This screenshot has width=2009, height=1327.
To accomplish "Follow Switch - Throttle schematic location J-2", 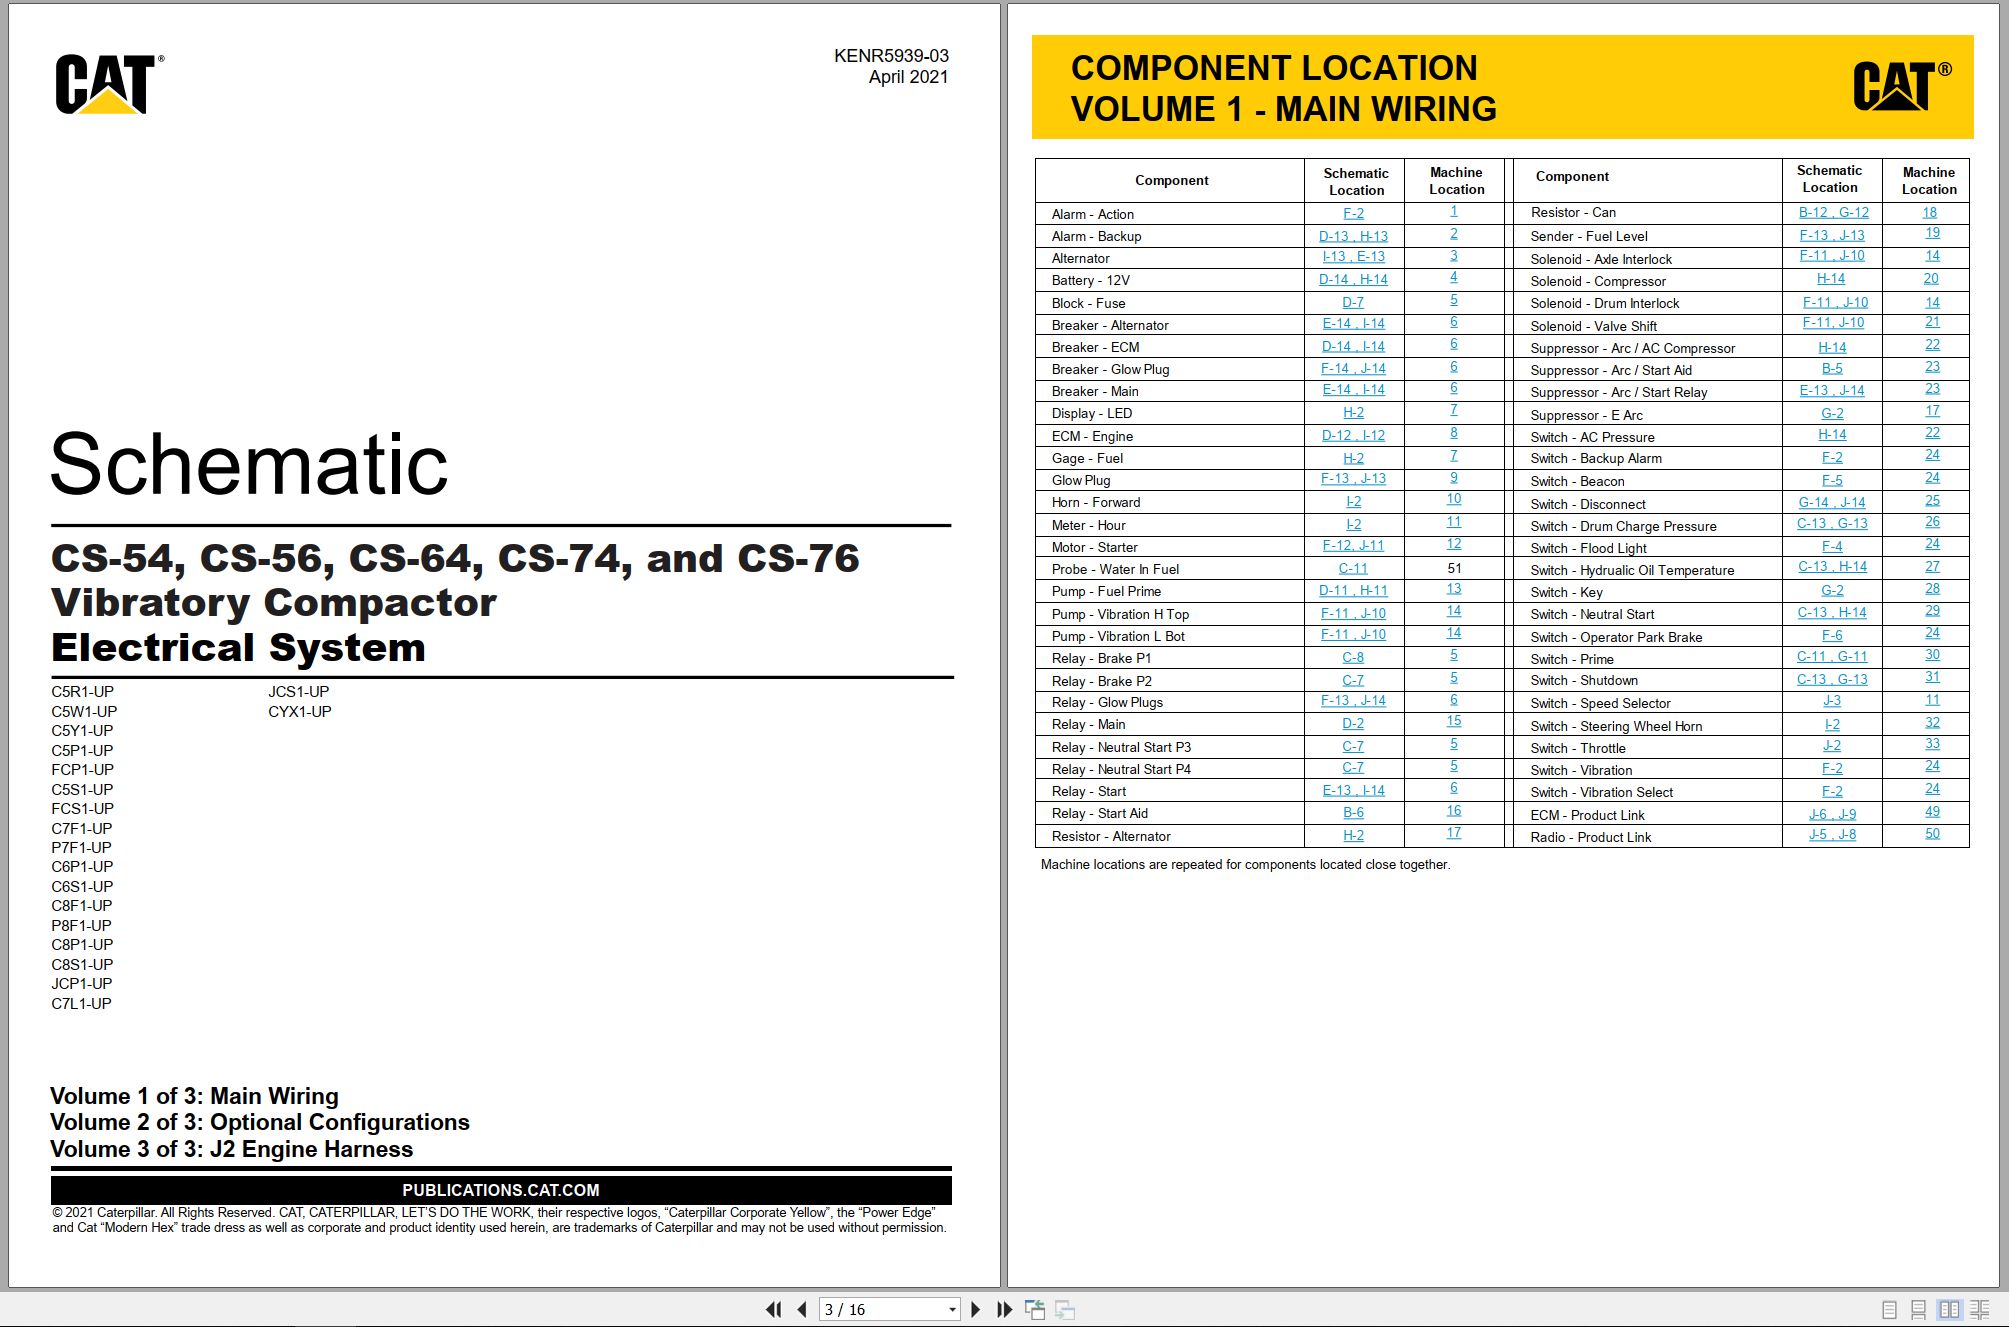I will click(x=1832, y=745).
